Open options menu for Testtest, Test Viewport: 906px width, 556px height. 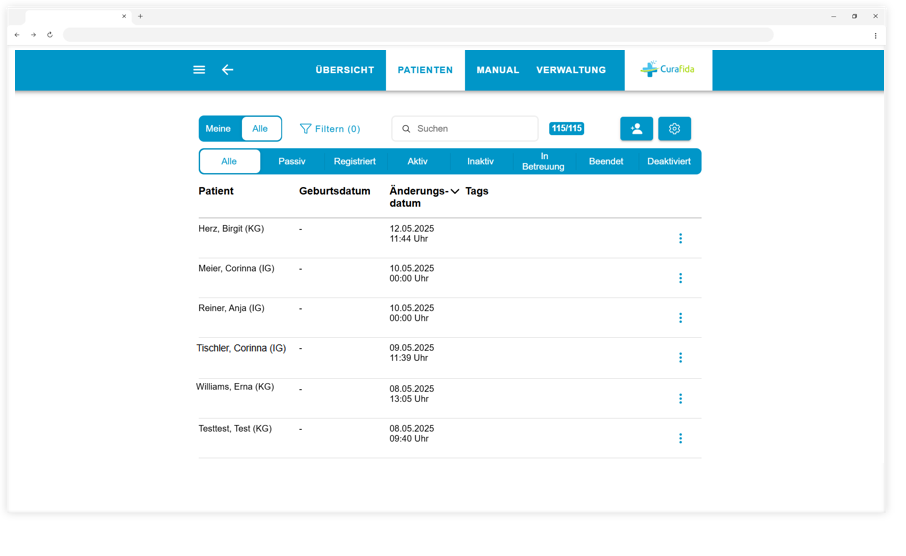coord(681,439)
